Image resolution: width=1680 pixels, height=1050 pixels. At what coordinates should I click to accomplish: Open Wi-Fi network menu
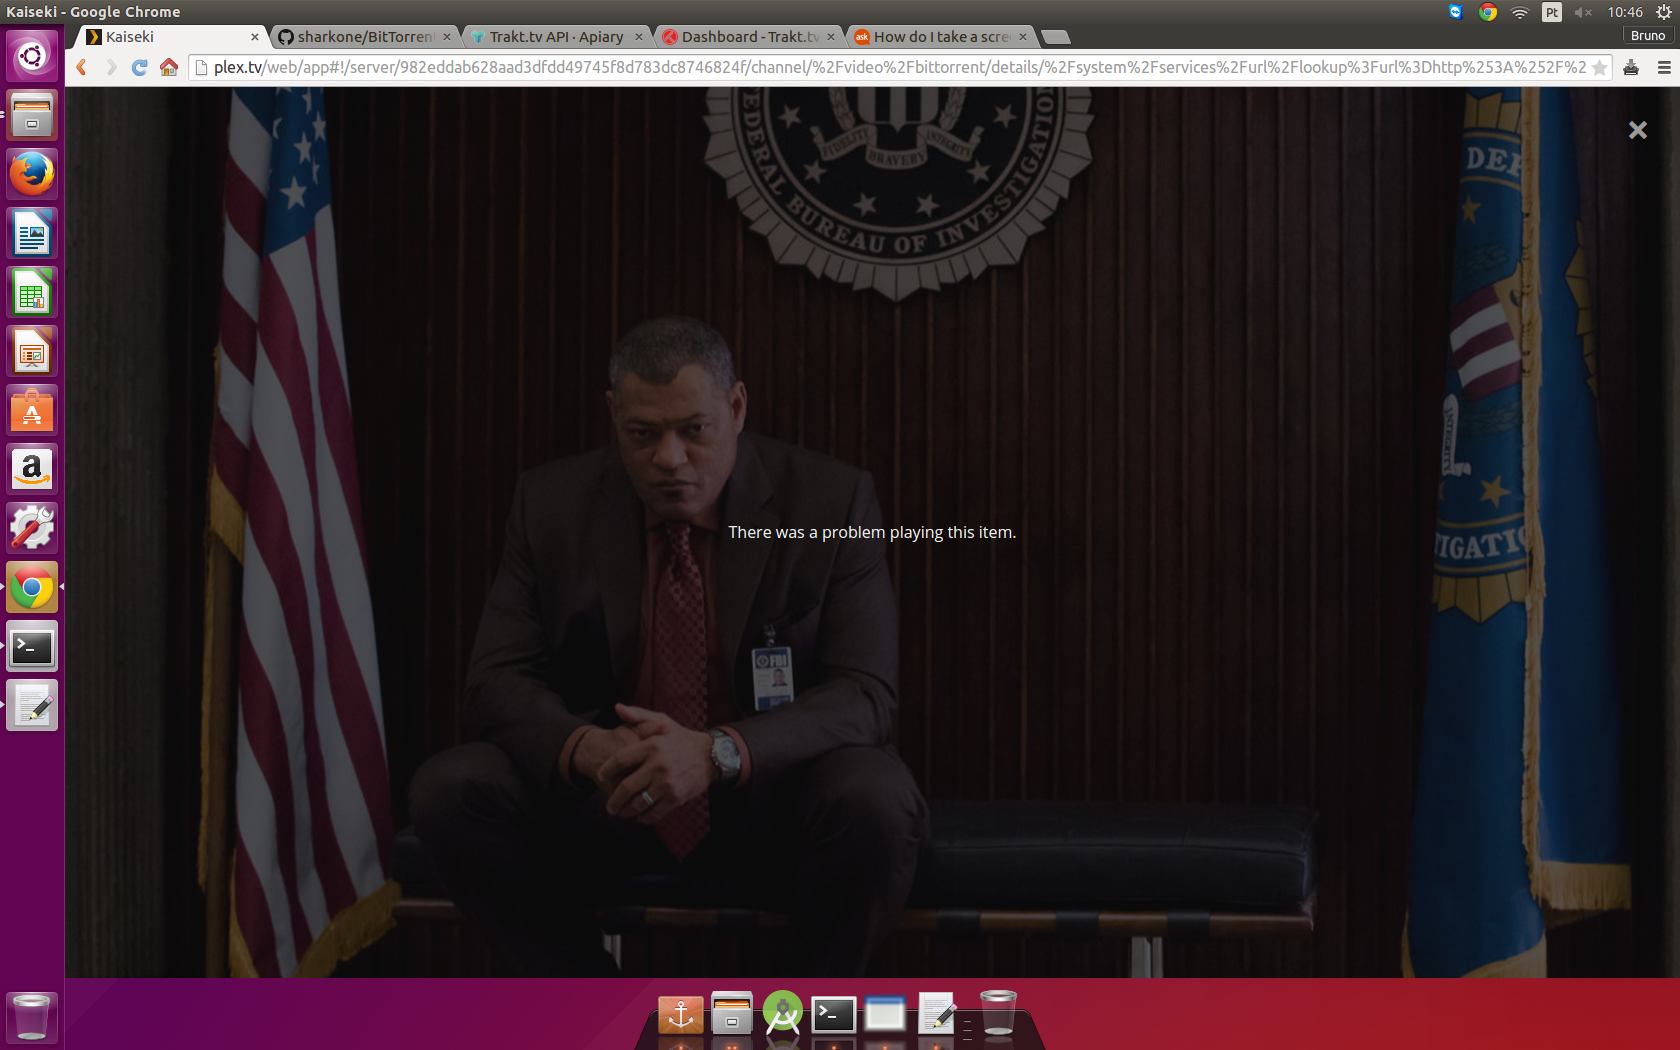click(x=1520, y=12)
